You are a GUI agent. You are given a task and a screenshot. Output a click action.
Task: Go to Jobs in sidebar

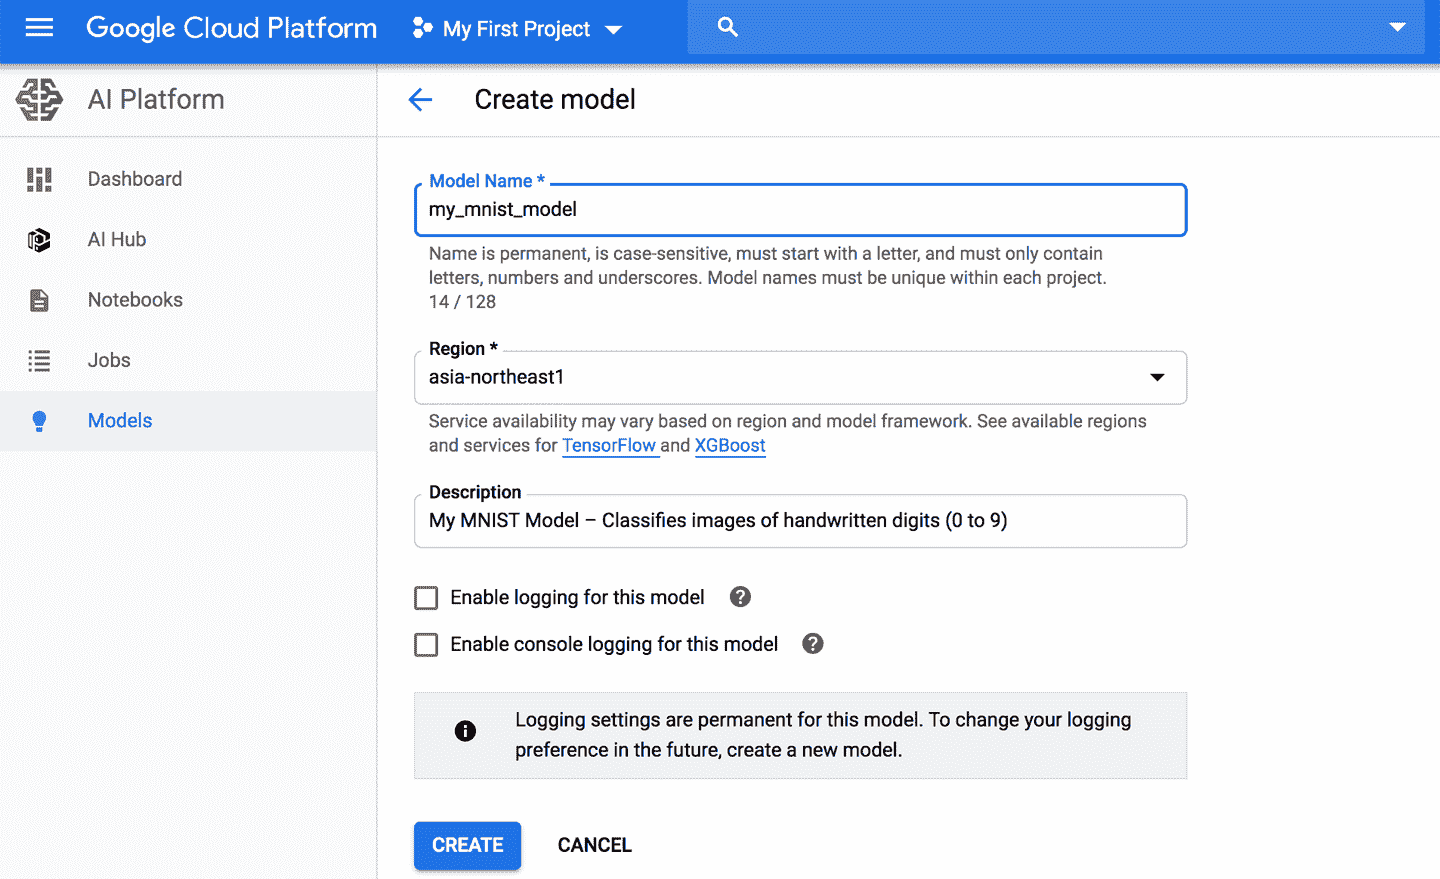109,360
